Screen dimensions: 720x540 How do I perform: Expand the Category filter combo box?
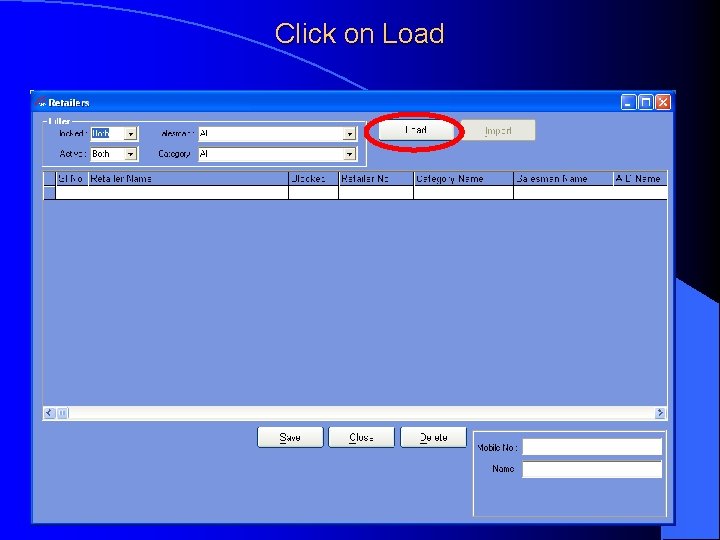[x=349, y=154]
